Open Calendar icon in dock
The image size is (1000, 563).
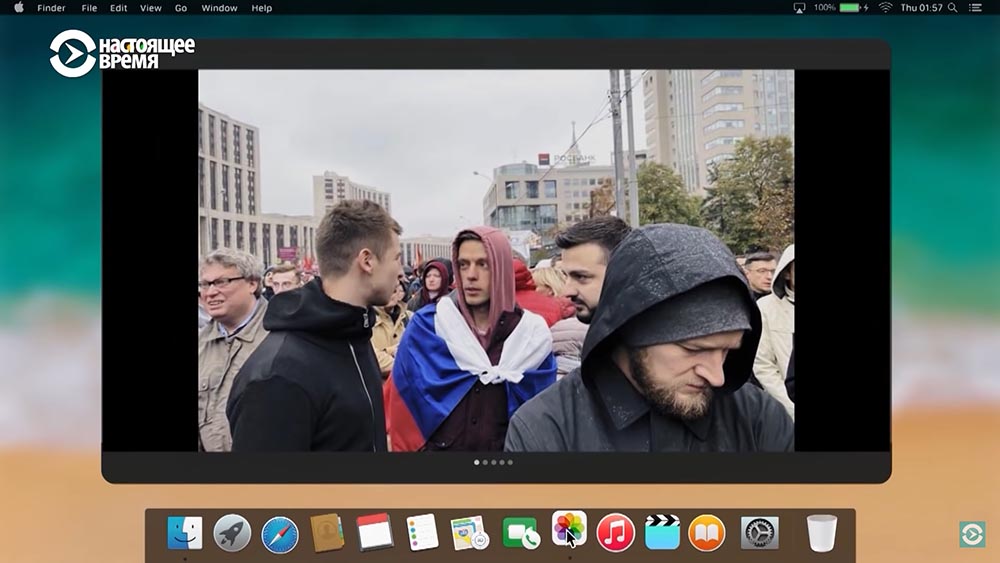click(x=374, y=532)
